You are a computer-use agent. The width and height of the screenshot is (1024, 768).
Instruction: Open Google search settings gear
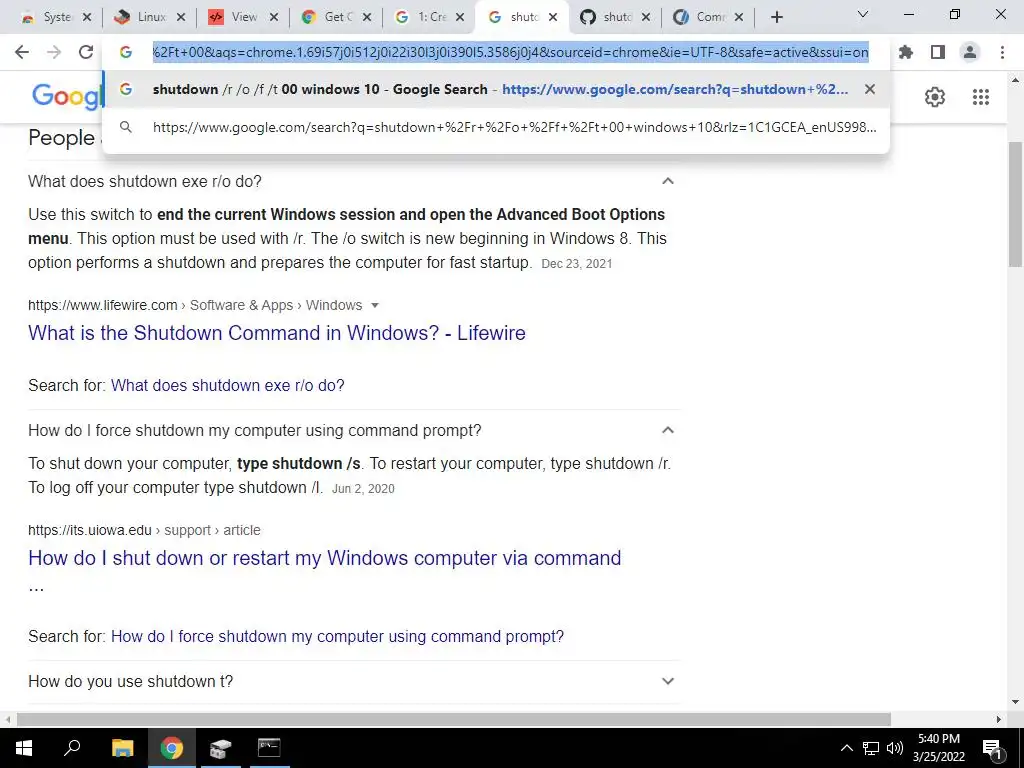tap(935, 97)
